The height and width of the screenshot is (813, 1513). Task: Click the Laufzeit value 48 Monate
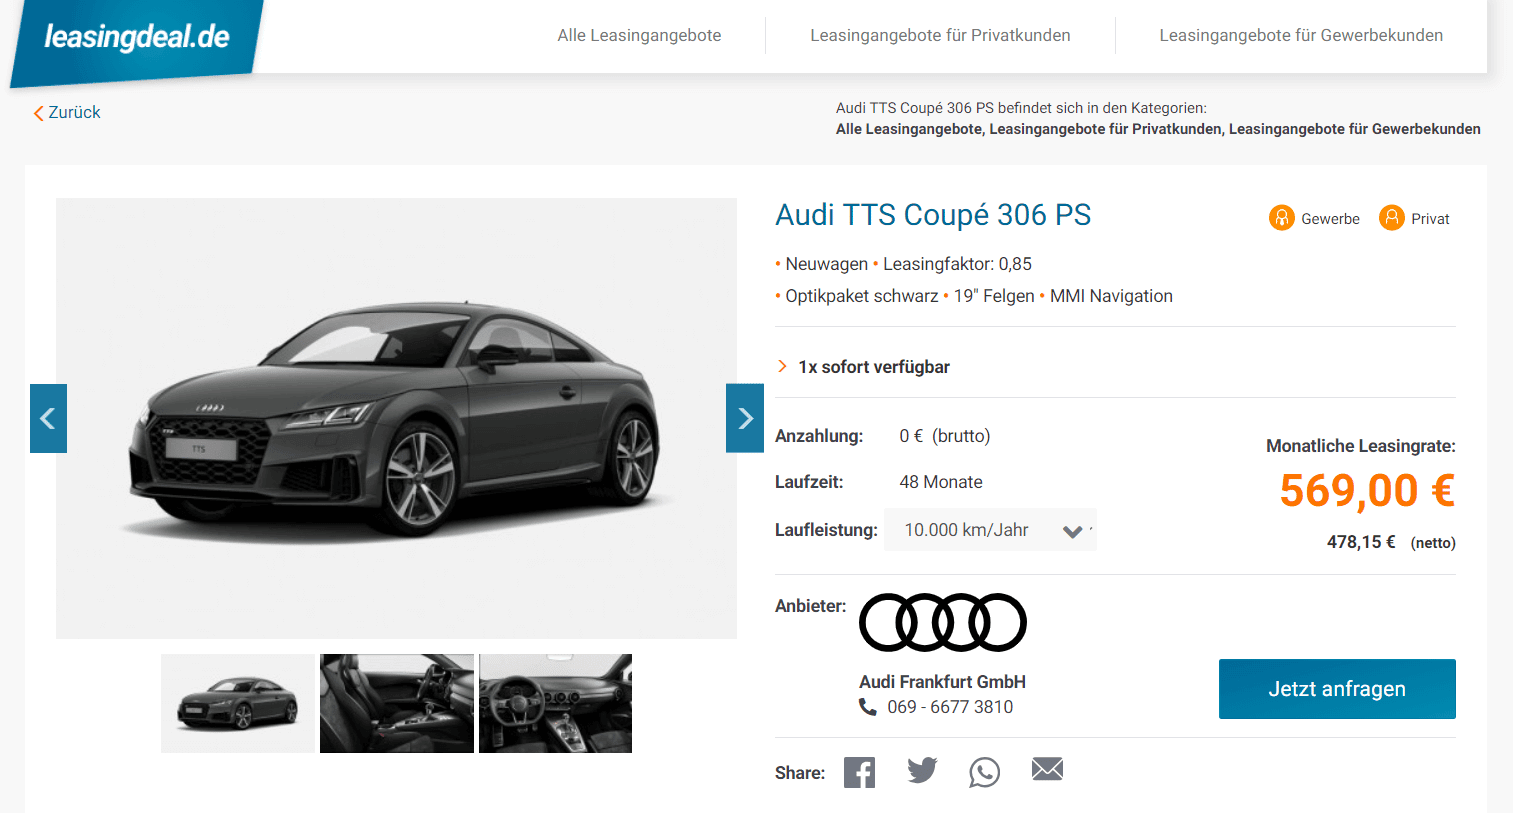941,482
